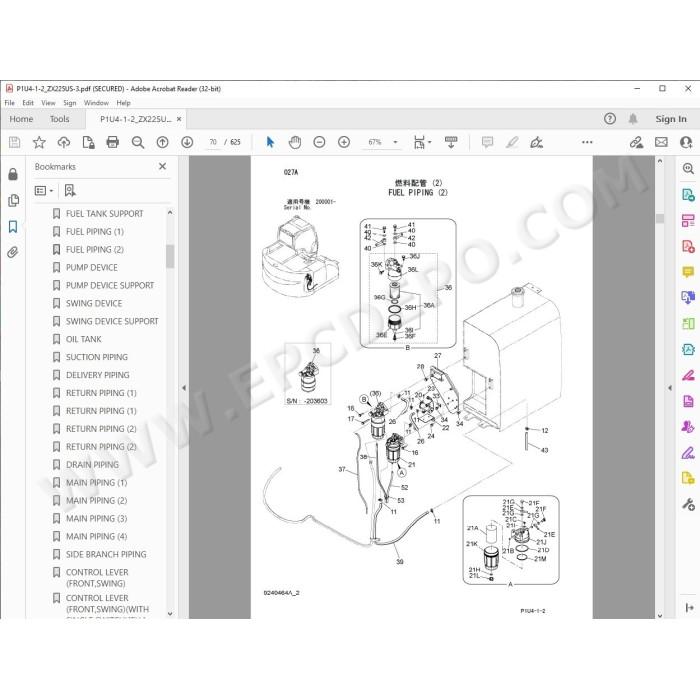Upload file to cloud icon
Image resolution: width=700 pixels, height=700 pixels.
coord(64,142)
